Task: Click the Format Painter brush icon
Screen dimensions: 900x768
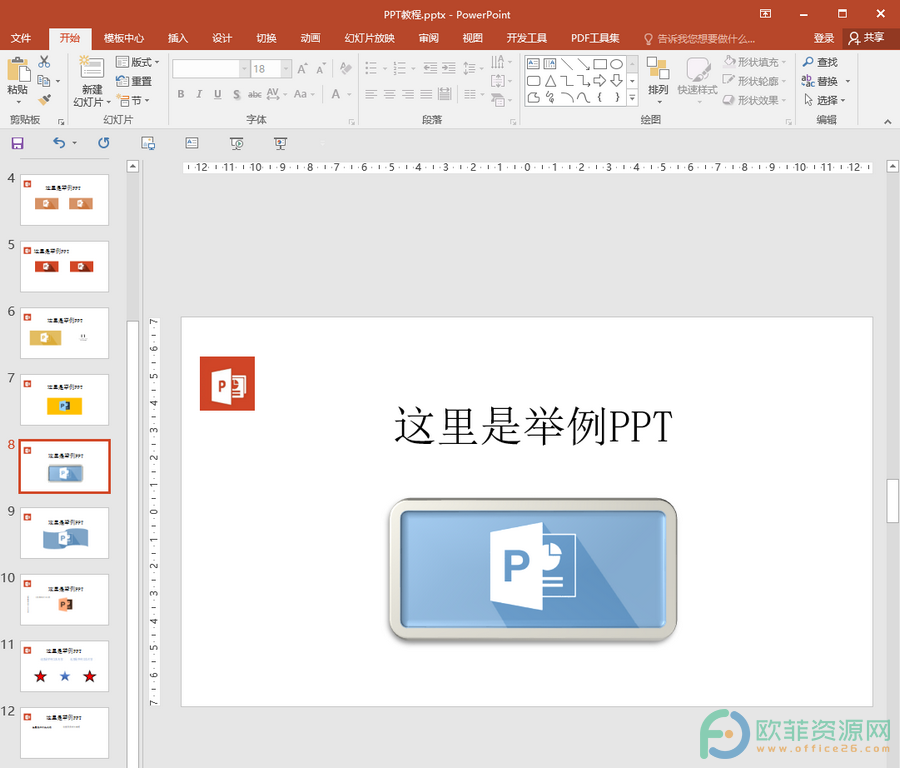Action: pos(44,100)
